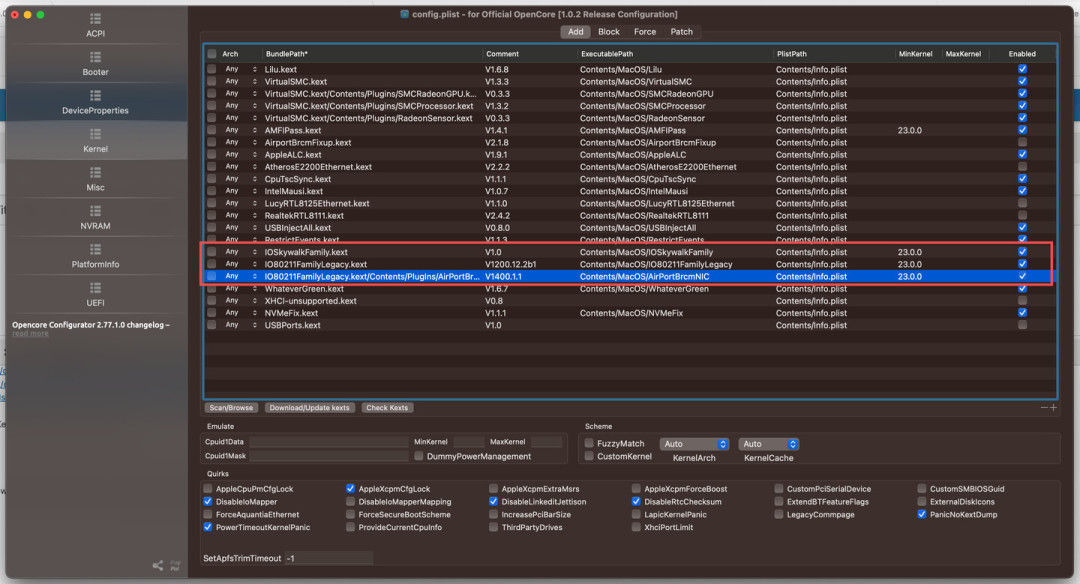Click the Scan/Browse button

231,408
